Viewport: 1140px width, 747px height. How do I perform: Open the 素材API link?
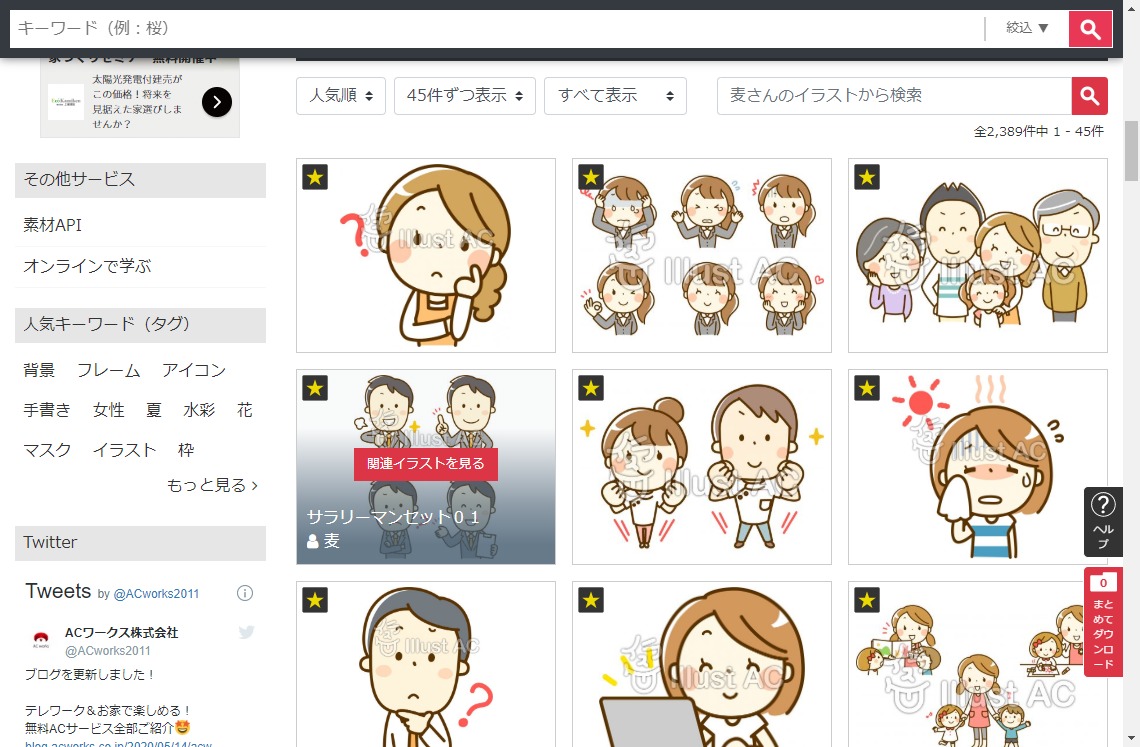point(52,225)
